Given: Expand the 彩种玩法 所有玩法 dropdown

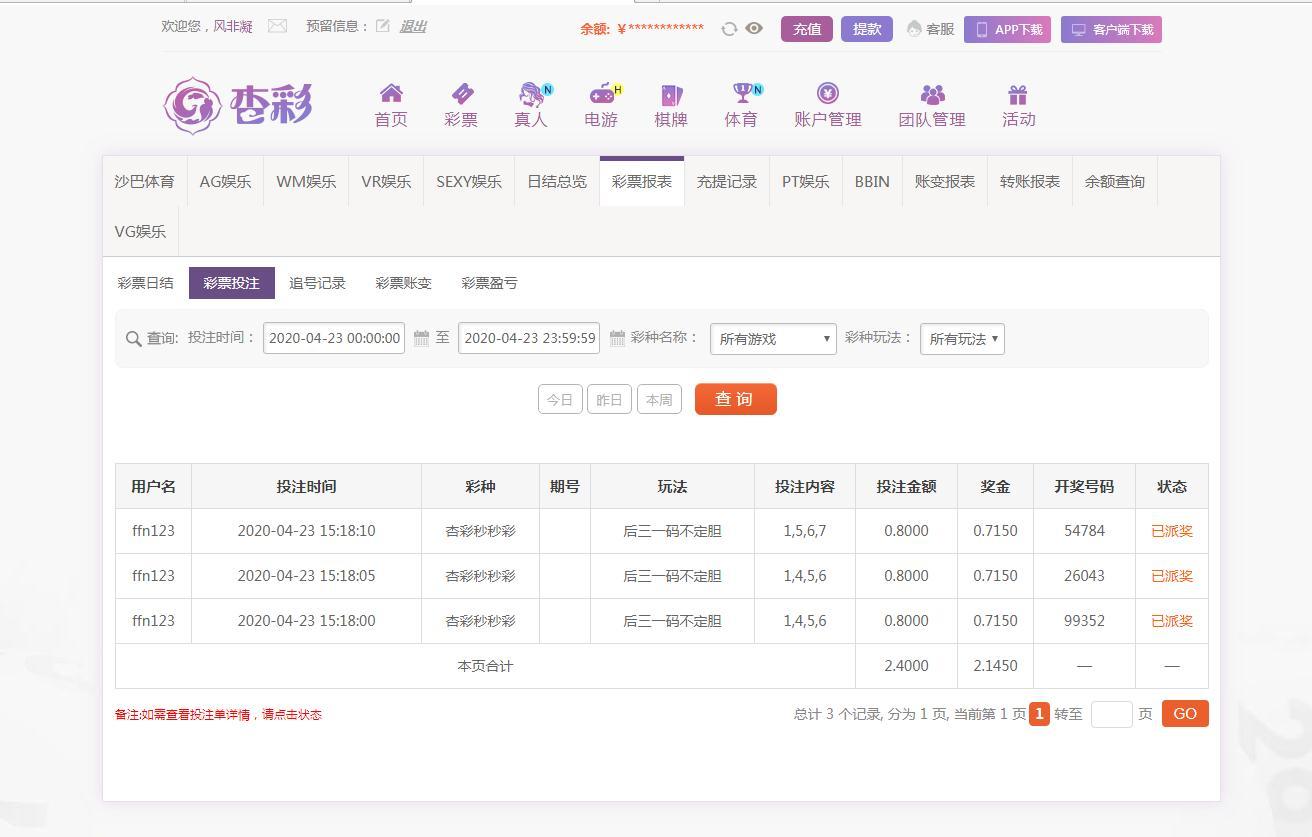Looking at the screenshot, I should [962, 339].
